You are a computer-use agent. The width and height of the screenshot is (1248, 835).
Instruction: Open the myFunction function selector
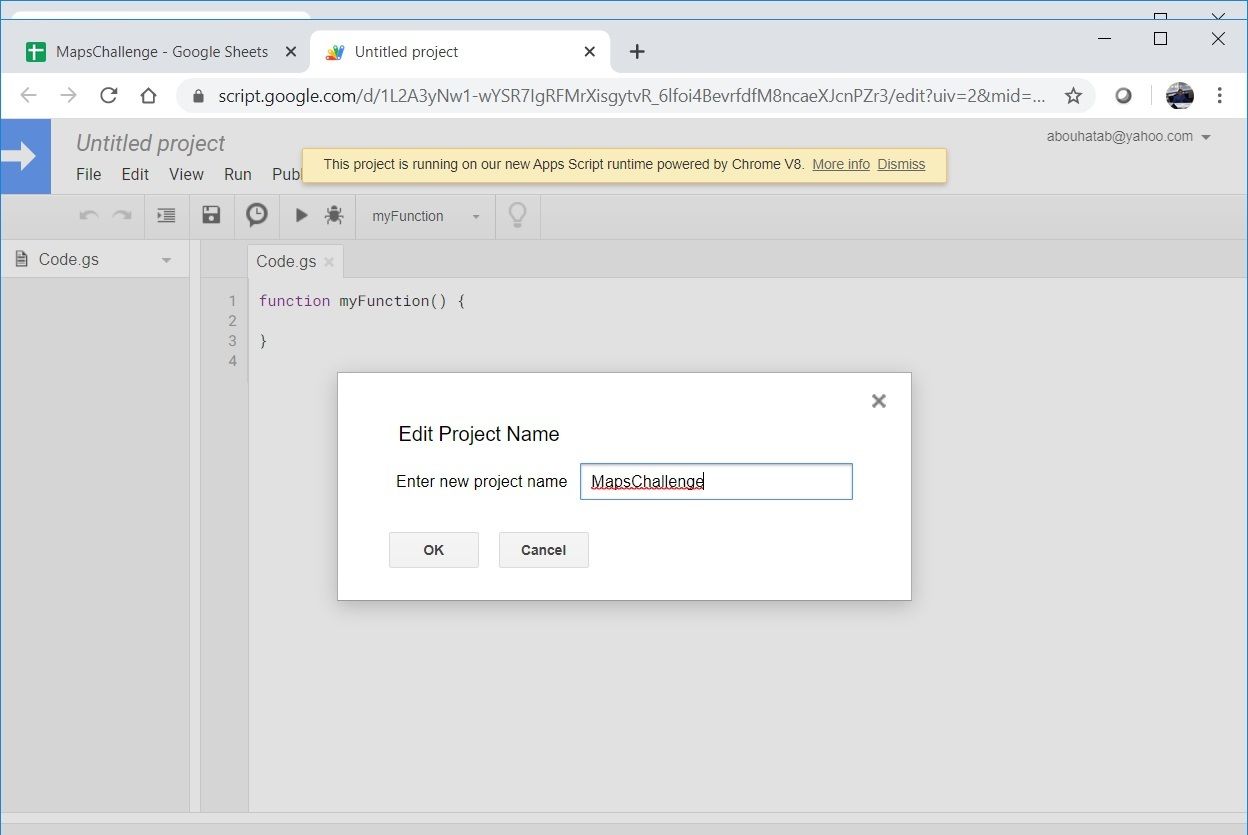pos(424,215)
